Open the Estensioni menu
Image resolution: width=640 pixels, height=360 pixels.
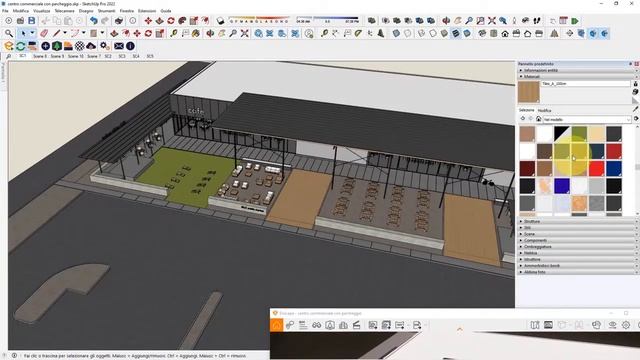pyautogui.click(x=147, y=11)
